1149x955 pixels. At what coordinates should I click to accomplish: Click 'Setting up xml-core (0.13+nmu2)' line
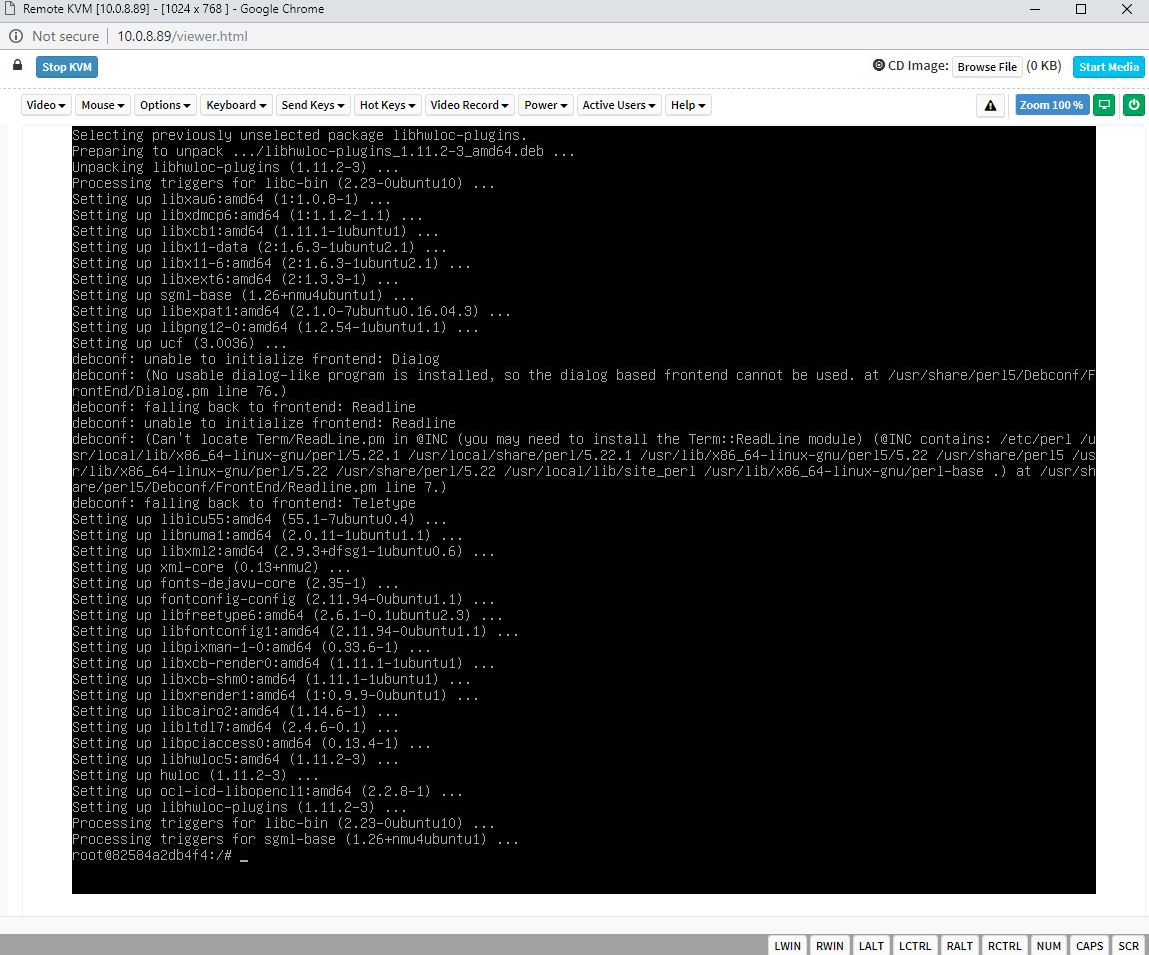click(x=211, y=567)
